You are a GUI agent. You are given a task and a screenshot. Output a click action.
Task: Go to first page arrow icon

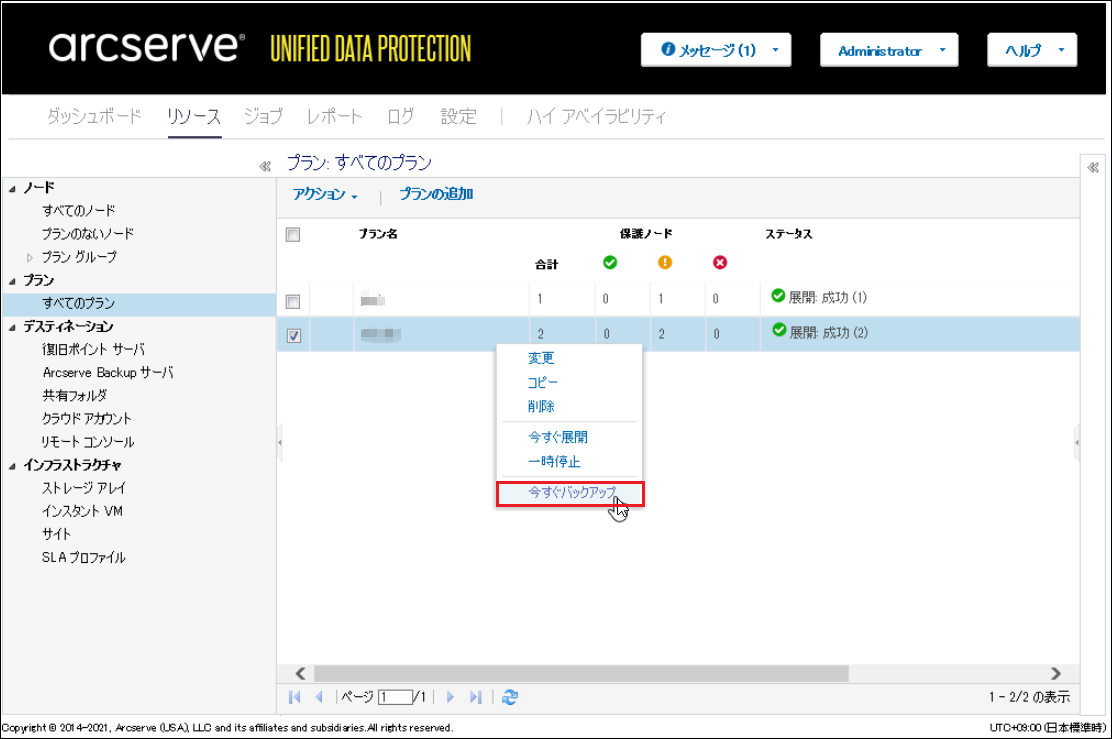click(294, 697)
